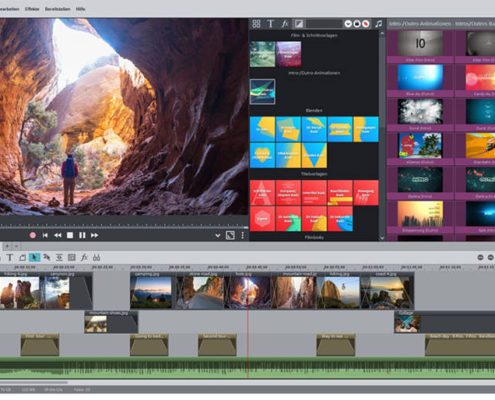Image resolution: width=495 pixels, height=400 pixels.
Task: Open the preview monitor three-dot options menu
Action: [x=243, y=235]
